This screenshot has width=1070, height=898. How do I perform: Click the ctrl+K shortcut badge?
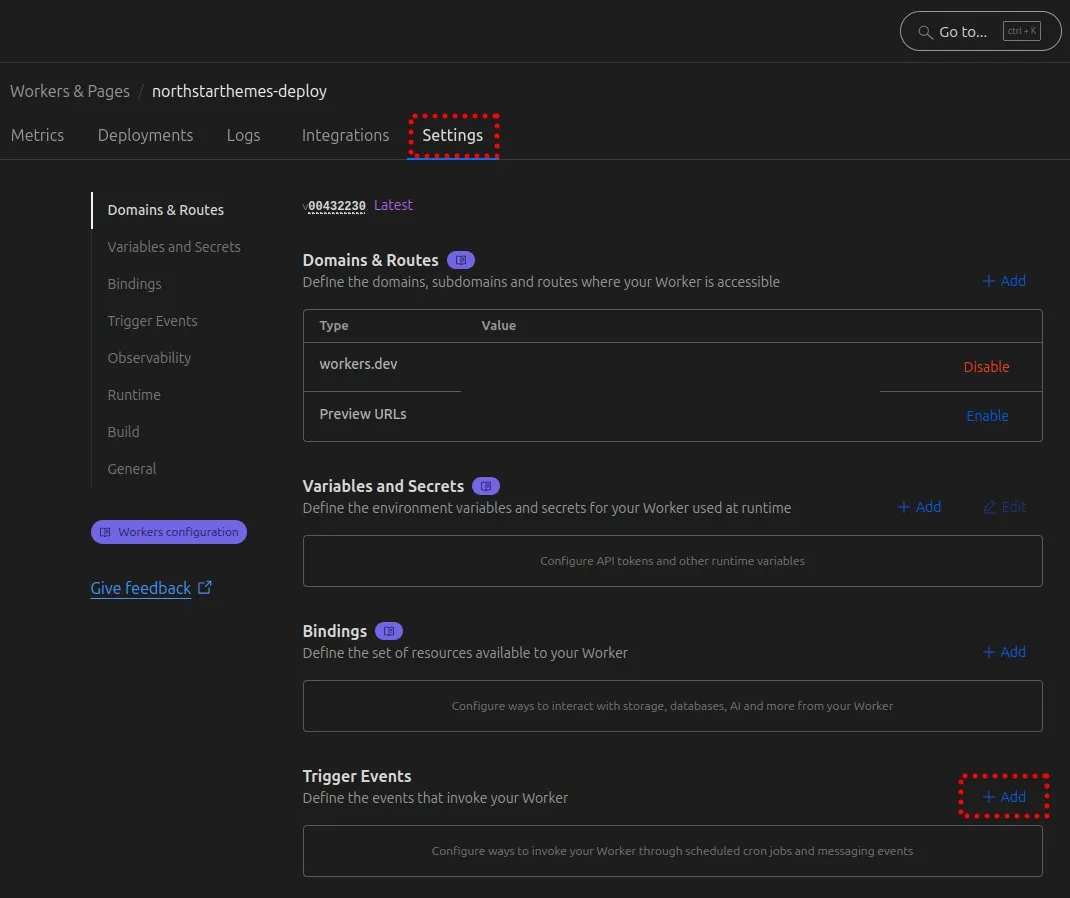pos(1022,31)
